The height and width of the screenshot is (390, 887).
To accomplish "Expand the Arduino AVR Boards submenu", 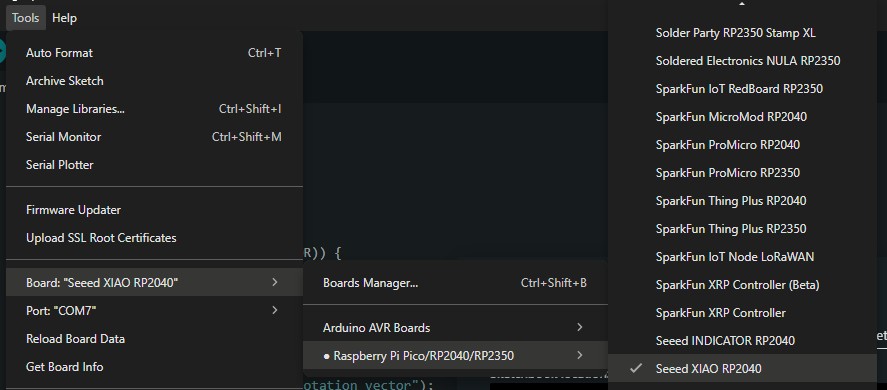I will (455, 328).
